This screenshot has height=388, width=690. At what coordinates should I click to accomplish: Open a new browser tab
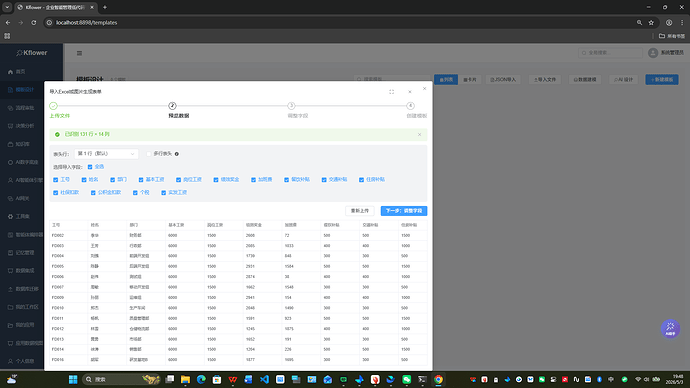point(105,7)
